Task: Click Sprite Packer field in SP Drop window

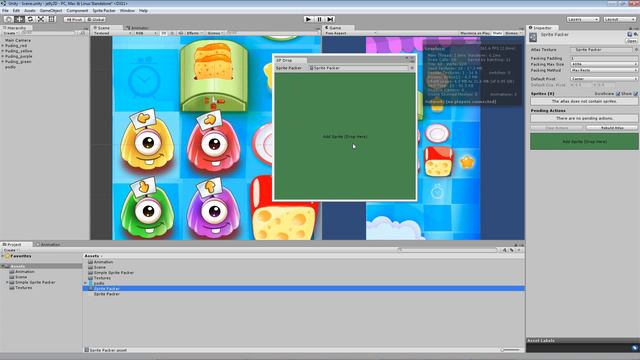Action: coord(358,68)
